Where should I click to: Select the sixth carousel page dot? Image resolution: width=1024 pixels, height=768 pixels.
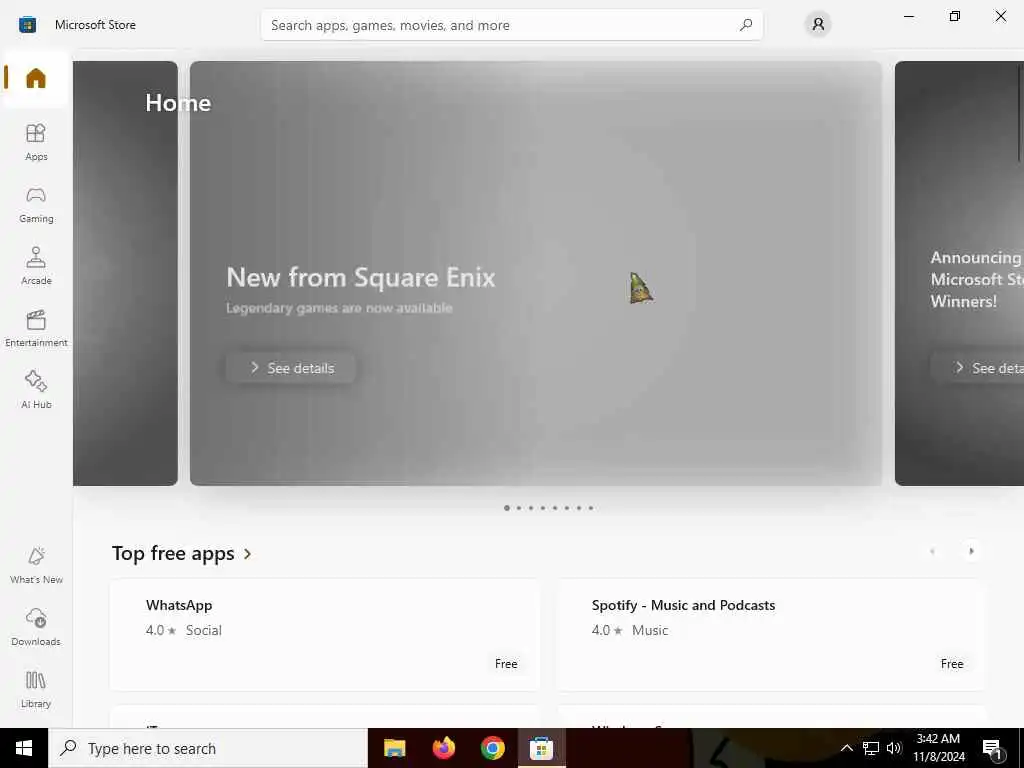click(567, 507)
